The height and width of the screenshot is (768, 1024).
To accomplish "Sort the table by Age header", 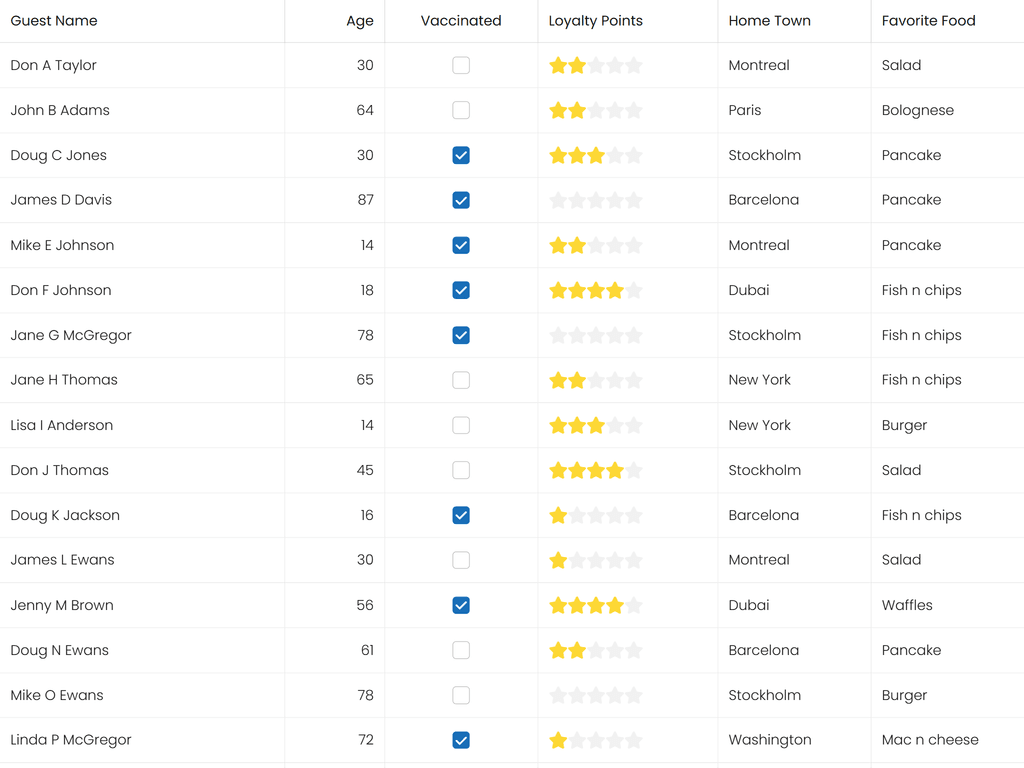I will point(359,21).
